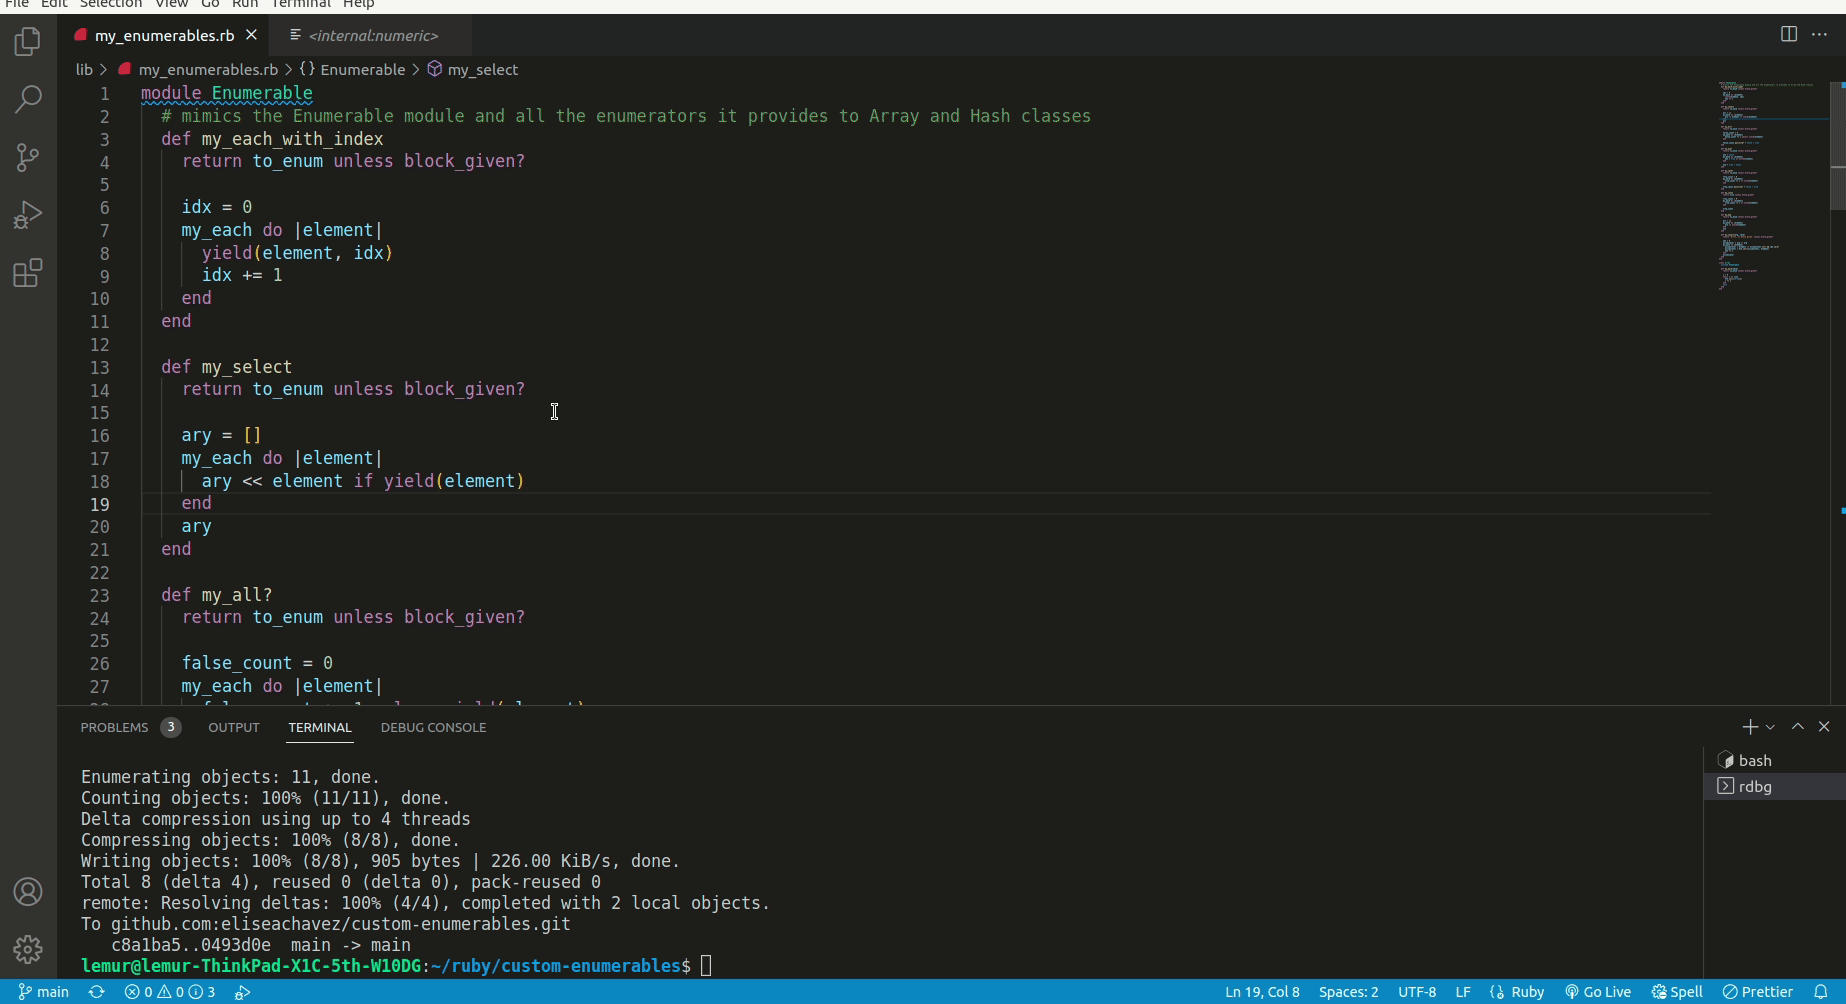Viewport: 1846px width, 1004px height.
Task: Switch to the internal:numeric tab
Action: point(371,35)
